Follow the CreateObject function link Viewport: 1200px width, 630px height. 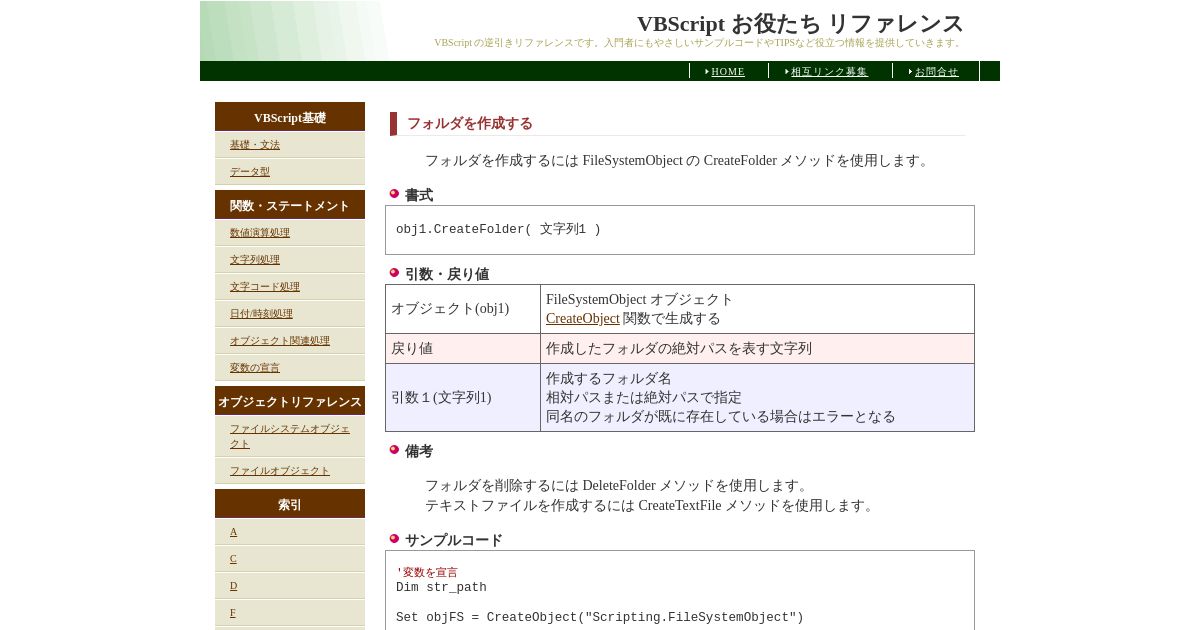click(583, 319)
